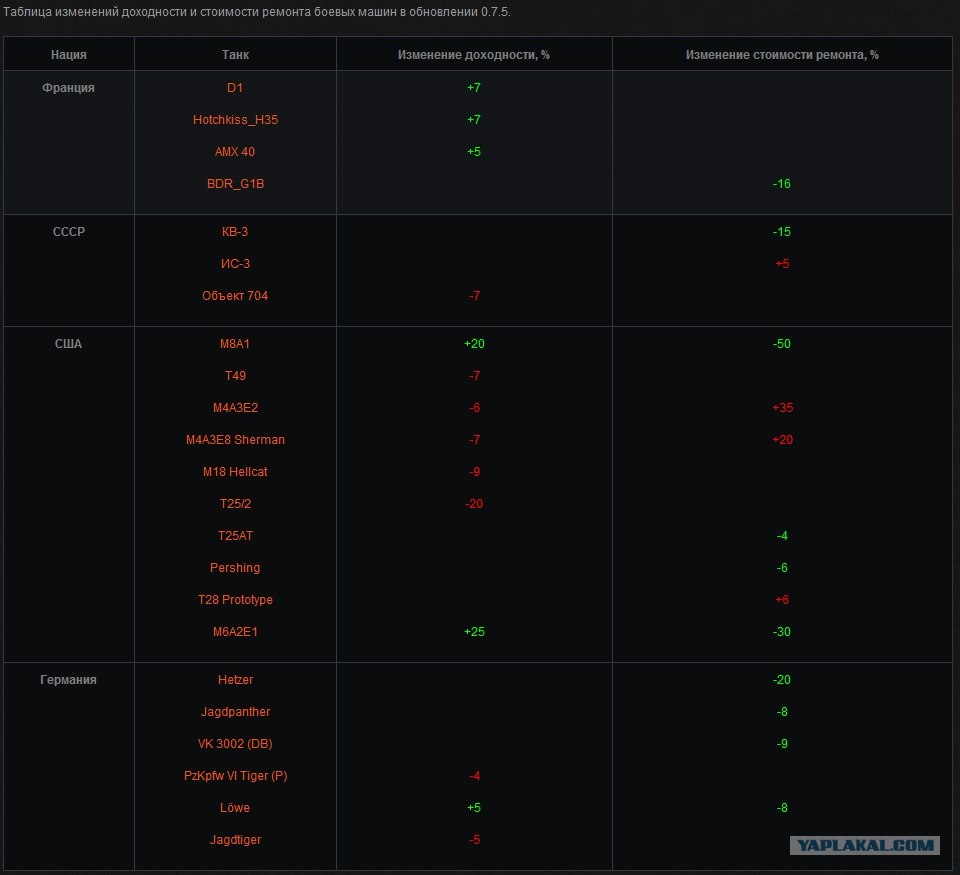
Task: Select the M4A3E8 Sherman entry
Action: (x=235, y=439)
